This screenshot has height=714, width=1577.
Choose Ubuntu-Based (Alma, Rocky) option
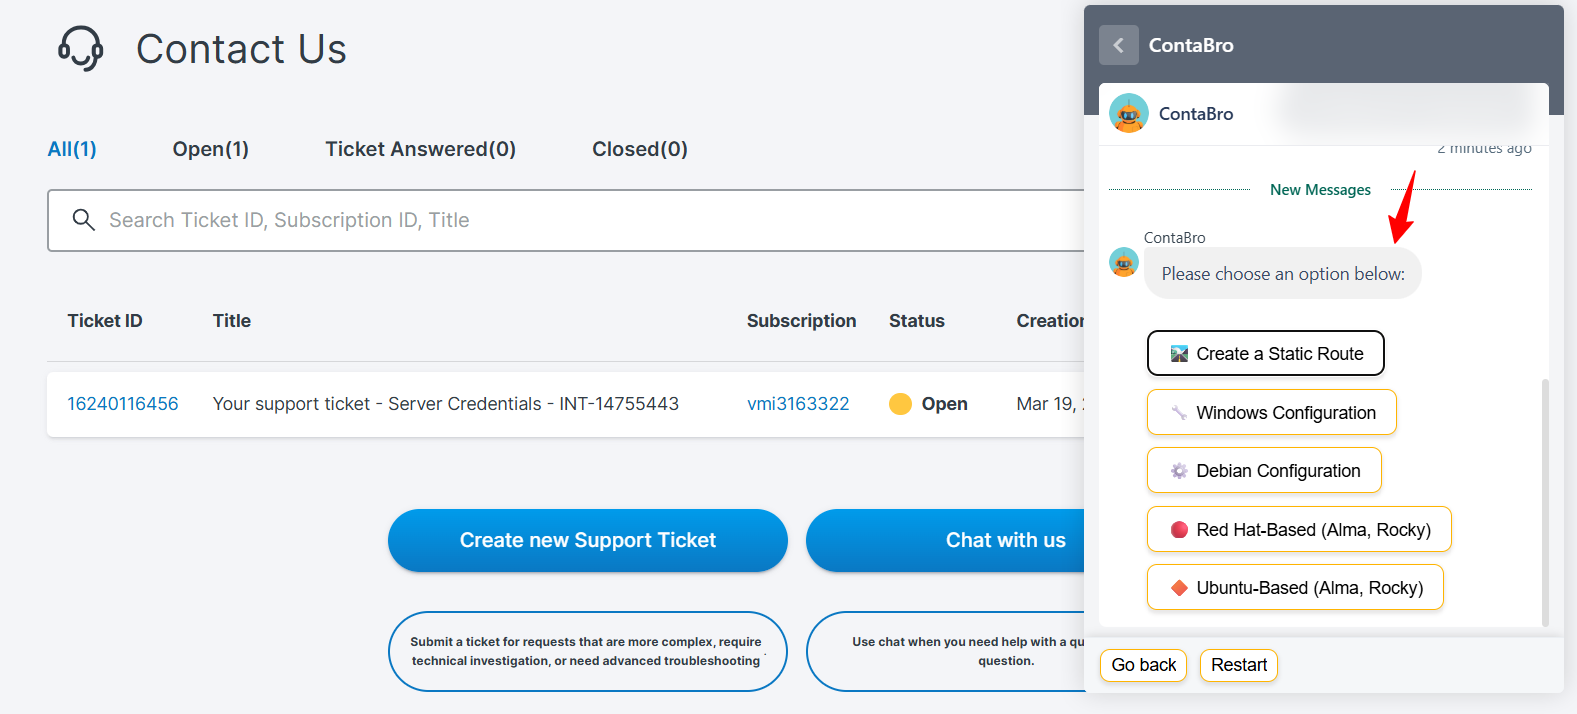tap(1295, 587)
